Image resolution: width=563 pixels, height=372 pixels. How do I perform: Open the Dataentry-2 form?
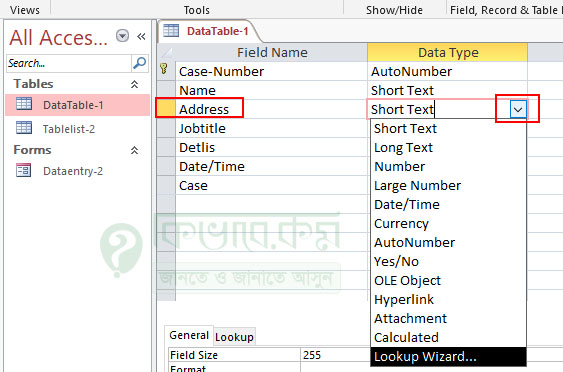[x=73, y=171]
